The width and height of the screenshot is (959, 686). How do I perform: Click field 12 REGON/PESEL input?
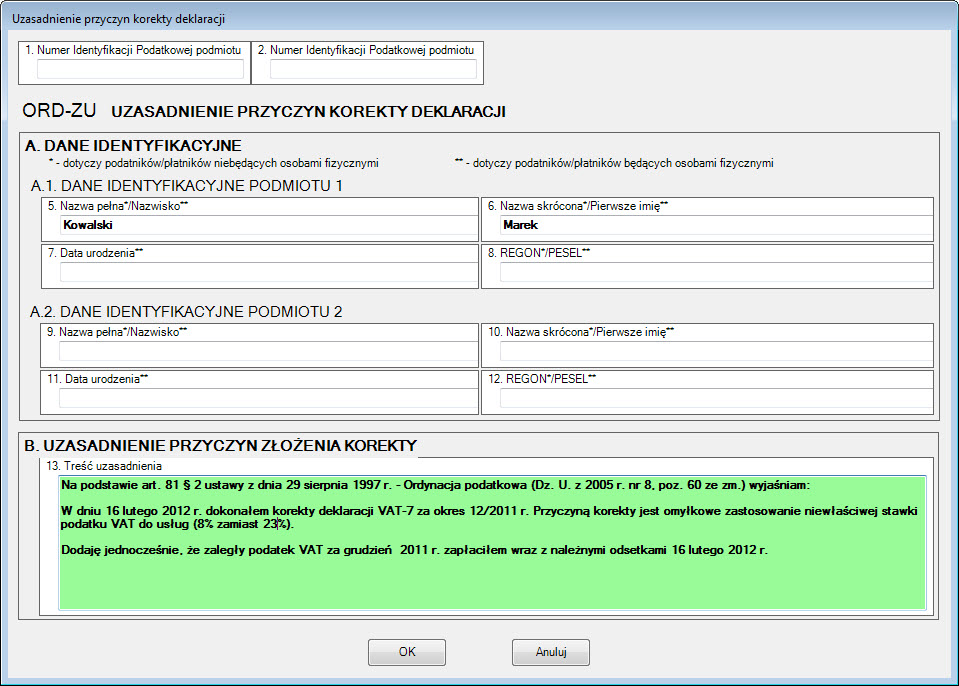coord(714,399)
